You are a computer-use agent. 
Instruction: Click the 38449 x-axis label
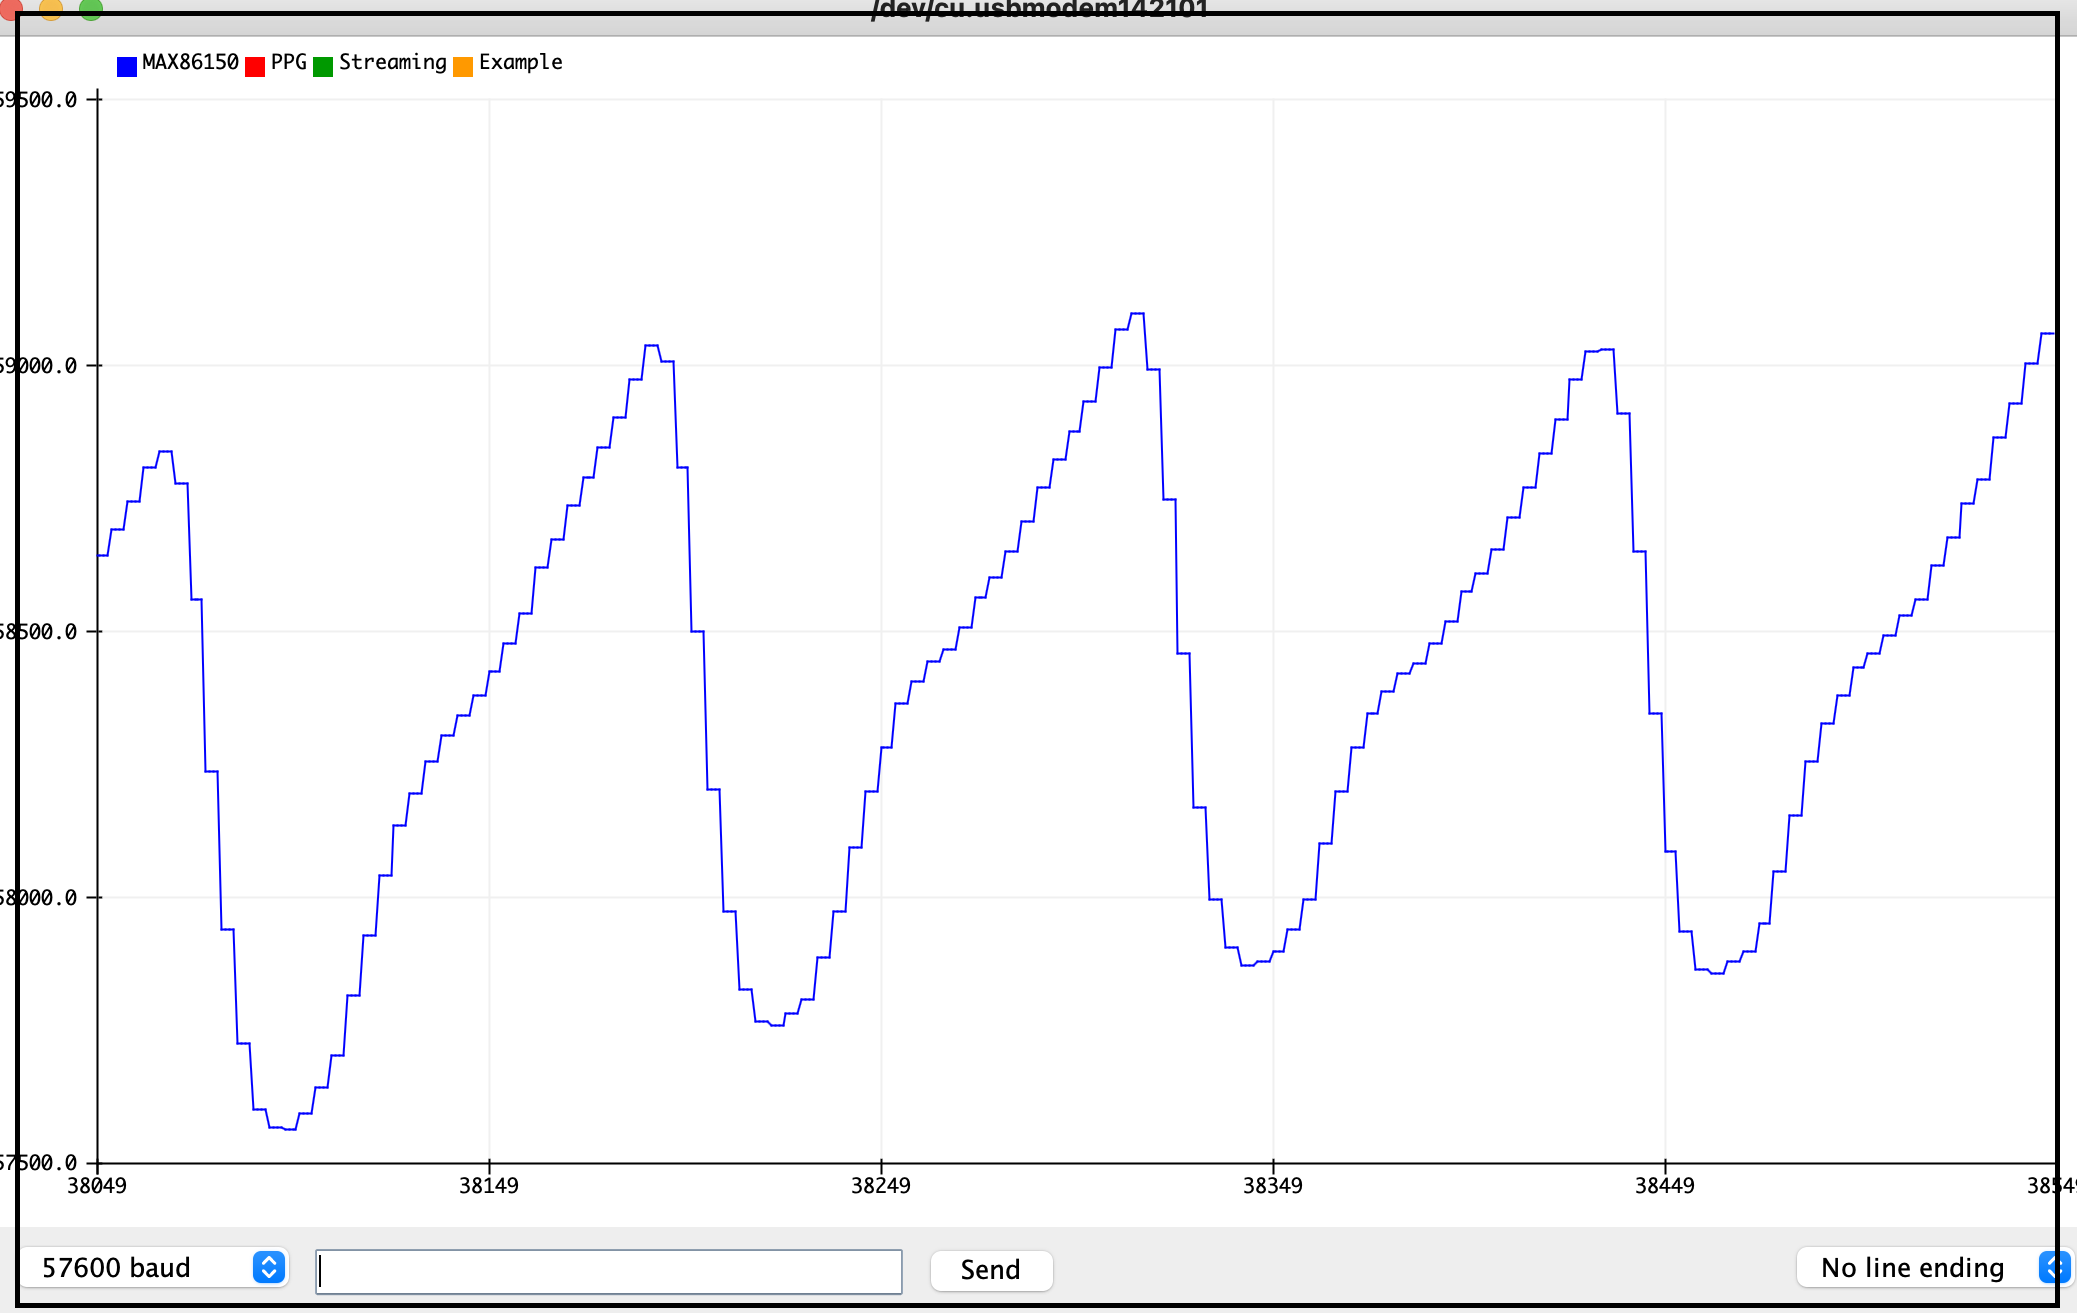tap(1665, 1185)
